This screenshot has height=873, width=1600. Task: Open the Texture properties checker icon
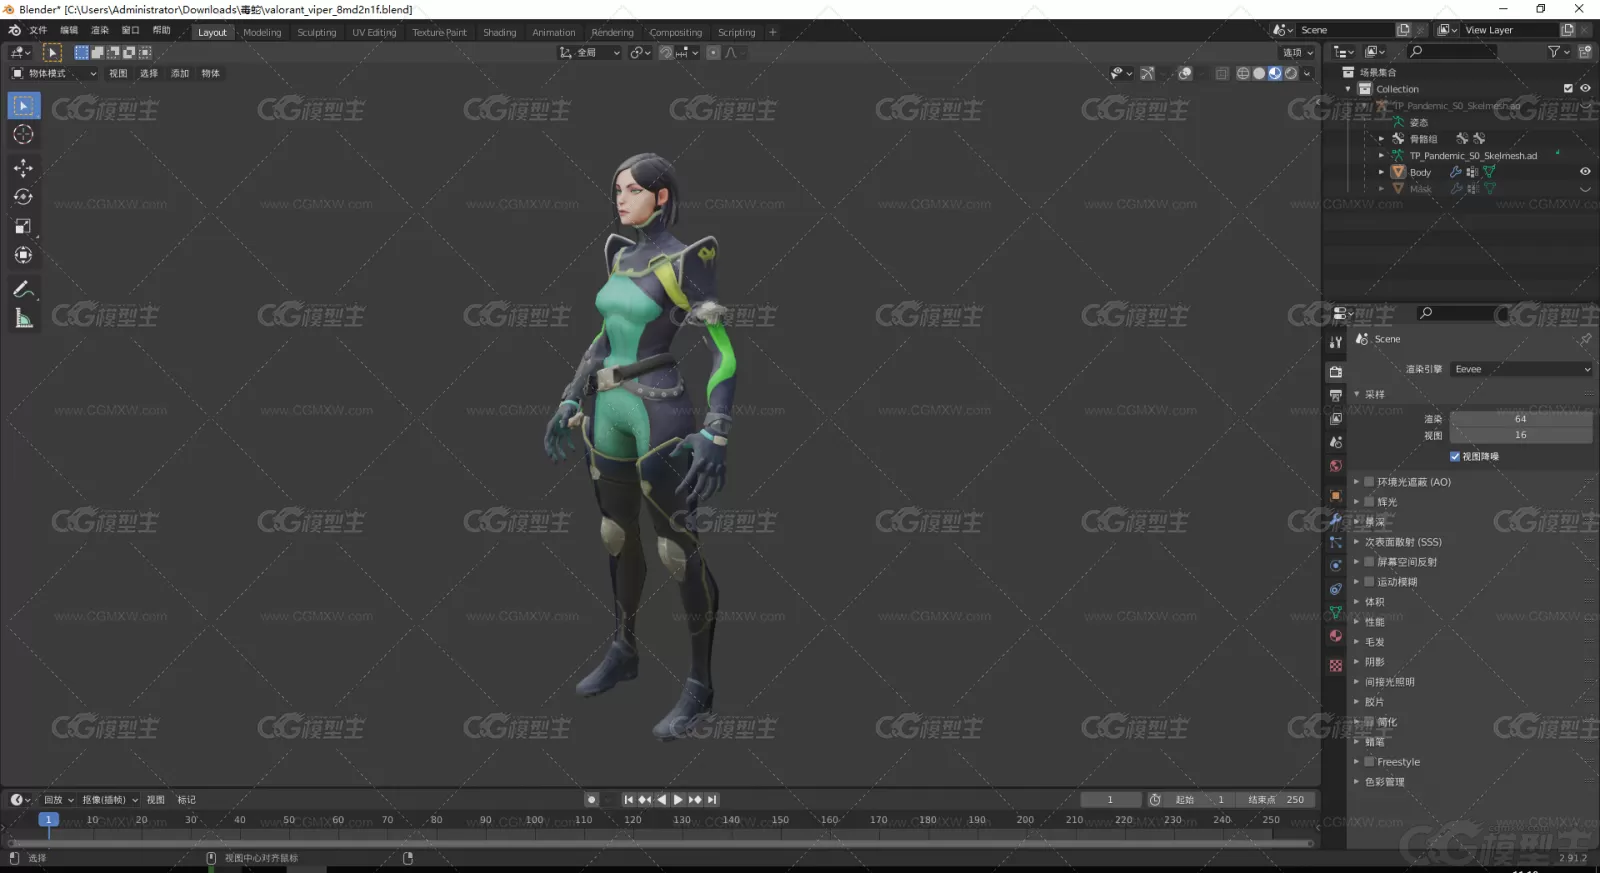(x=1336, y=666)
